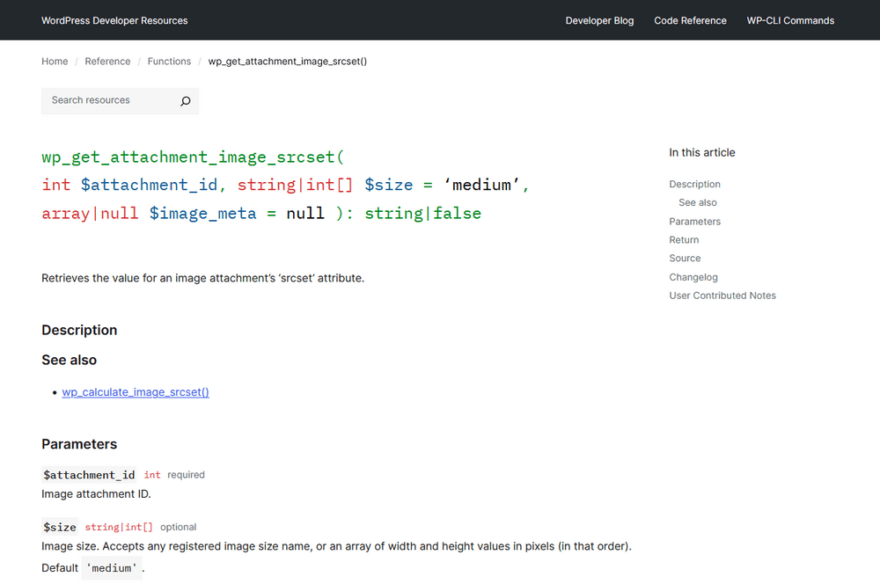View User Contributed Notes via sidebar link
Screen dimensions: 880x584
tap(722, 295)
